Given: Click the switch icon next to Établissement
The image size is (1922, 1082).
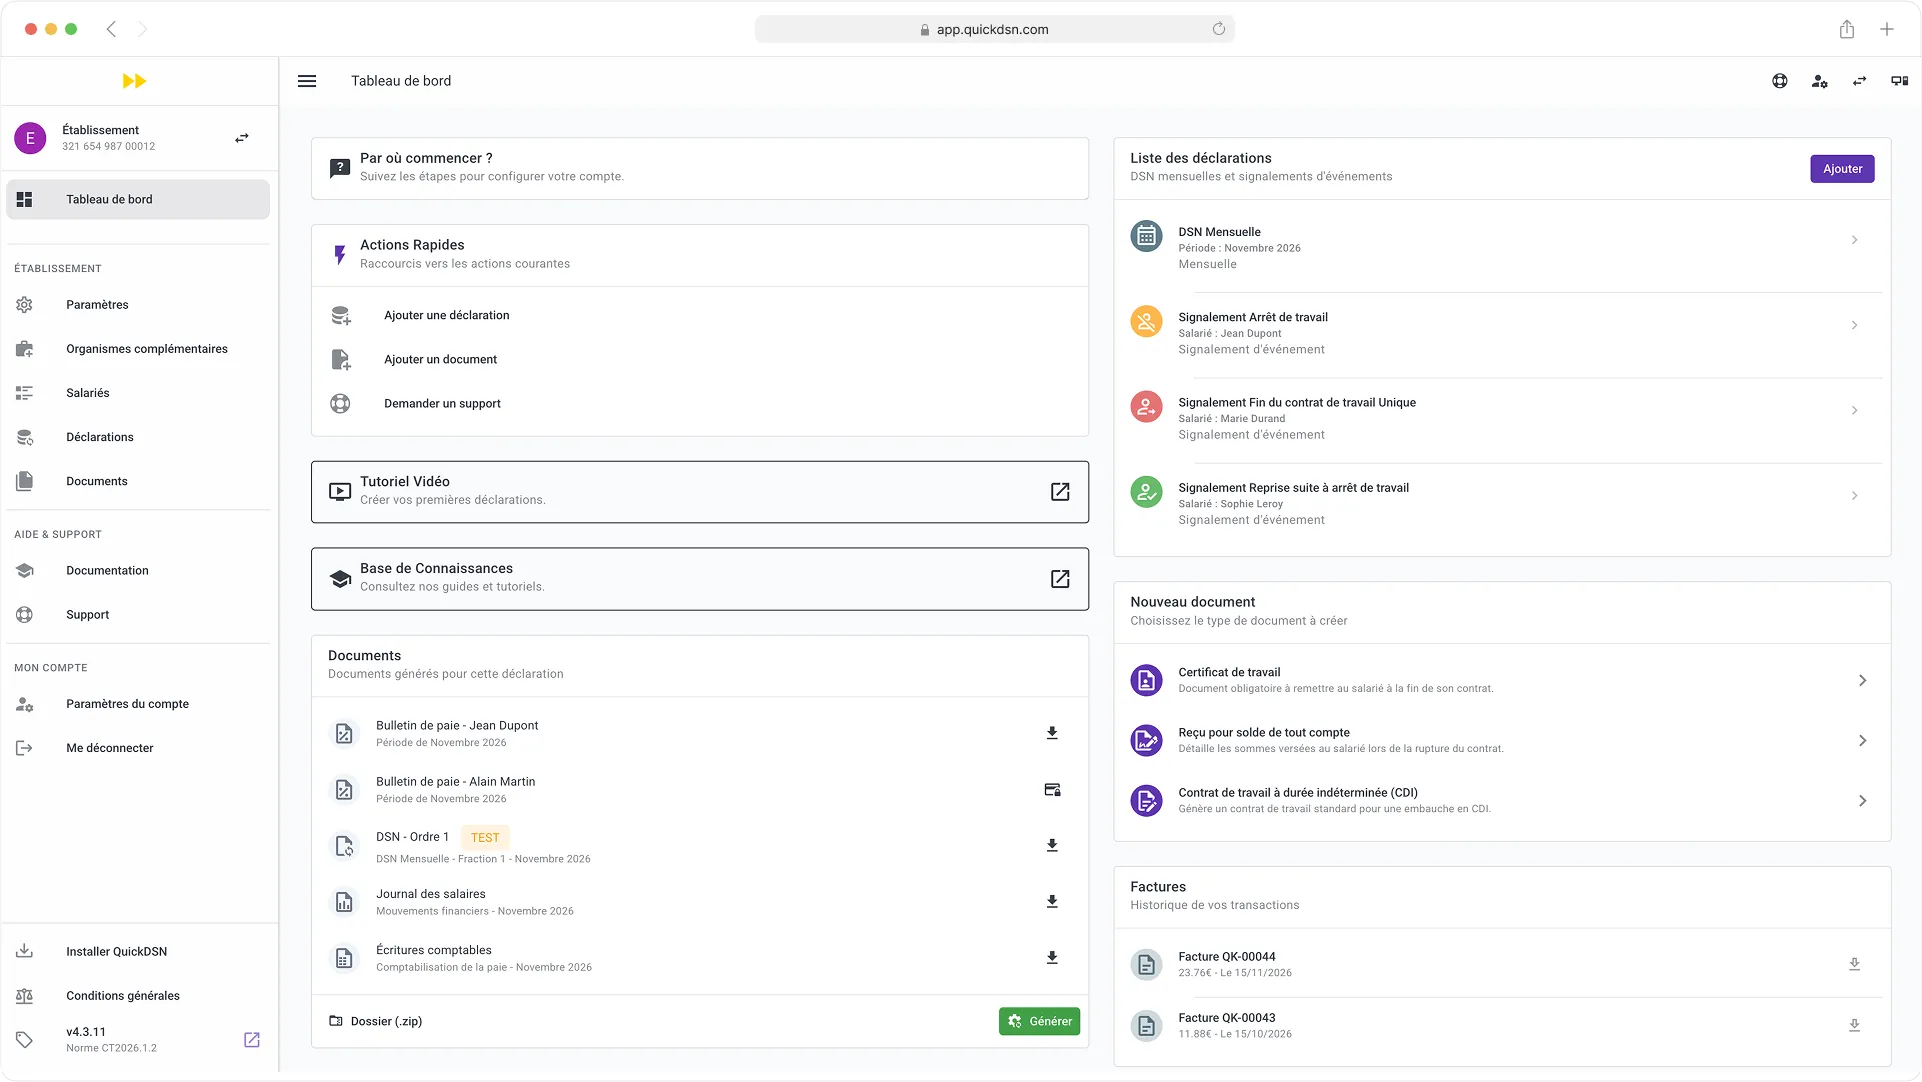Looking at the screenshot, I should tap(241, 138).
